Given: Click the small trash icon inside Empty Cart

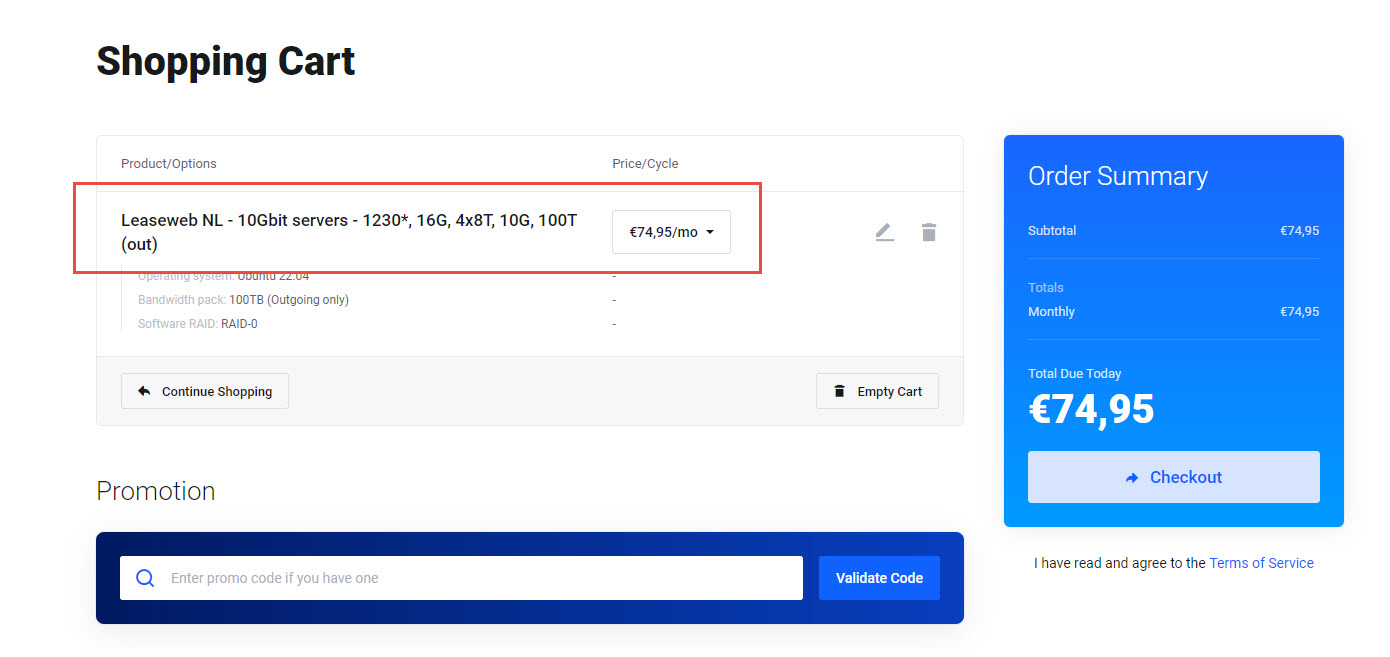Looking at the screenshot, I should click(839, 392).
